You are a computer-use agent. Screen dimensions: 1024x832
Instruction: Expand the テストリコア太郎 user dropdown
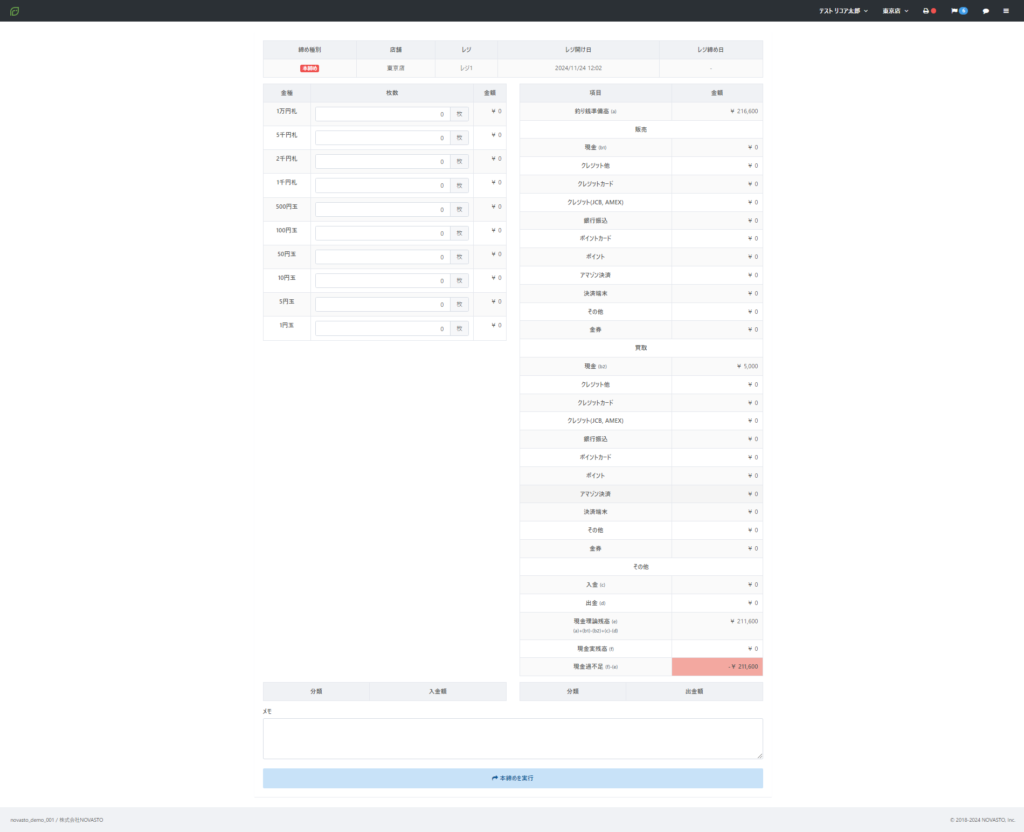point(843,11)
